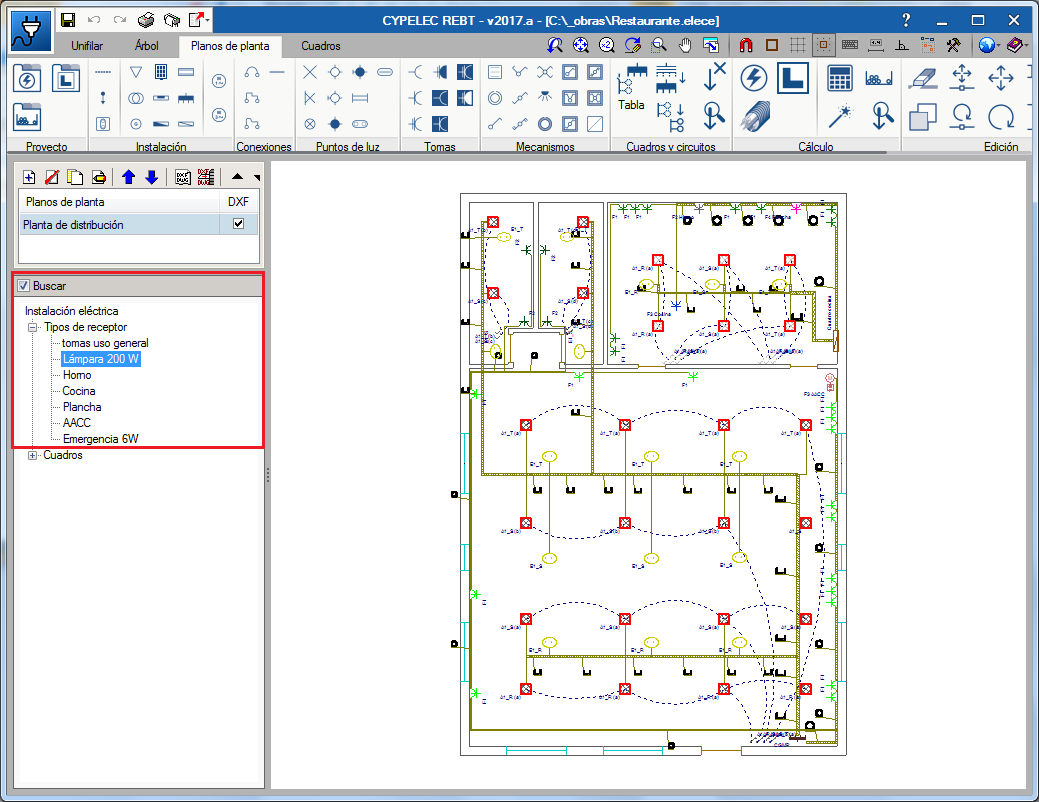Click the zoom x2 magnifier icon
1039x802 pixels.
[x=606, y=45]
